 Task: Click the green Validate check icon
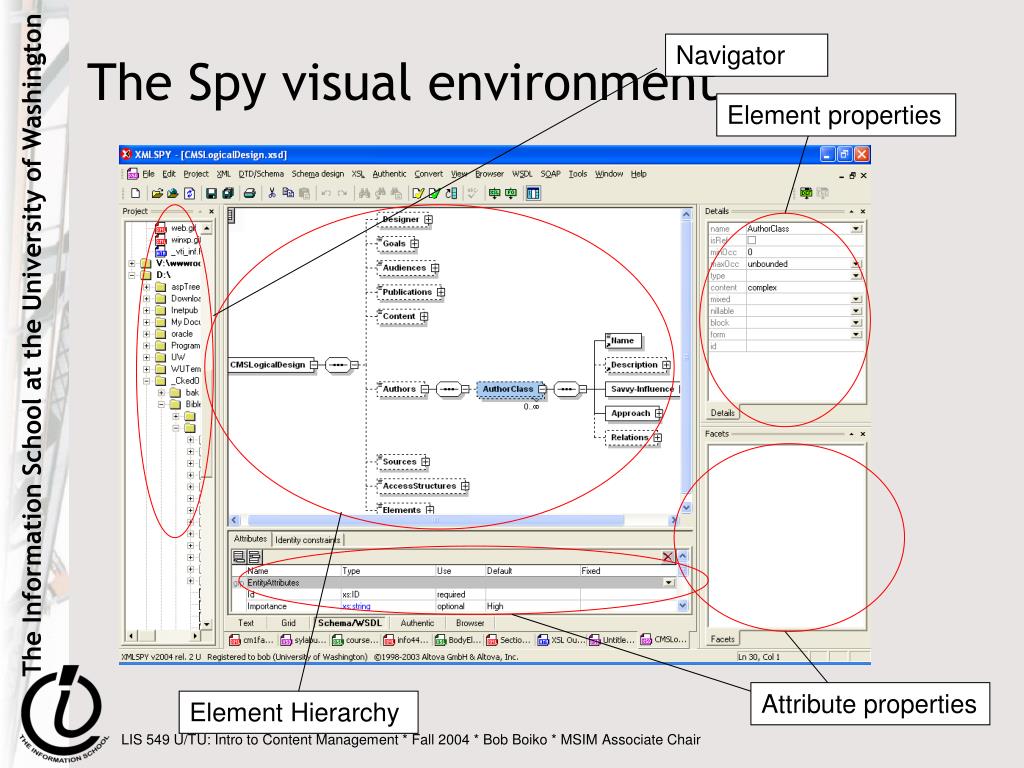click(x=434, y=193)
